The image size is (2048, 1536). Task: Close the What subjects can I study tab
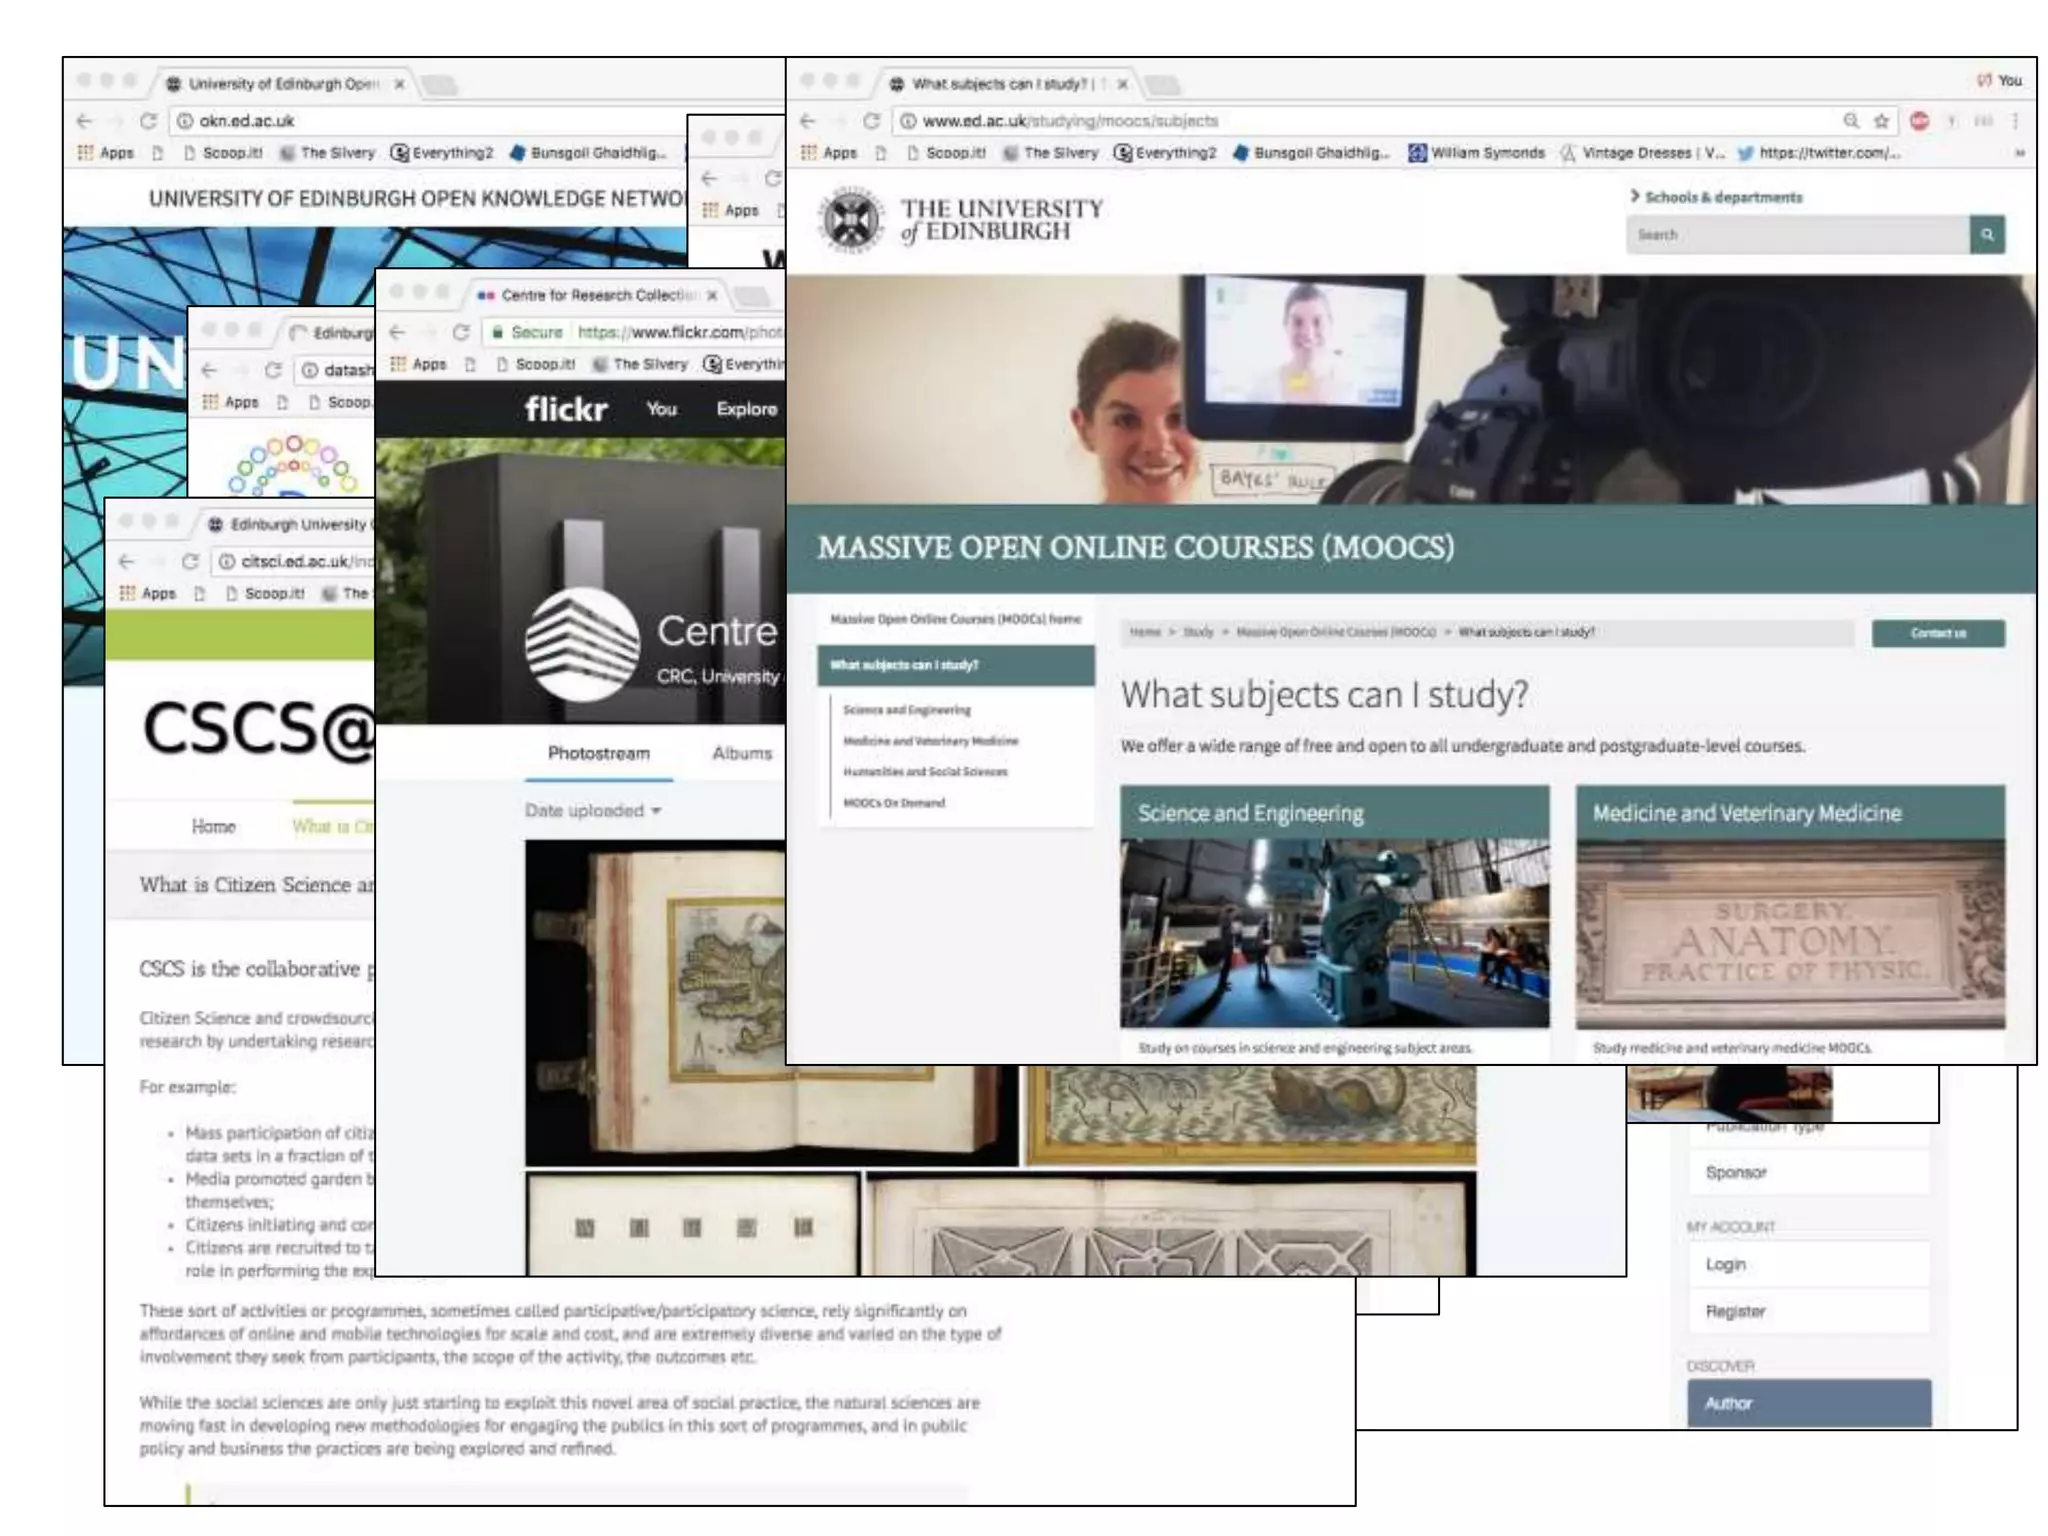1122,84
